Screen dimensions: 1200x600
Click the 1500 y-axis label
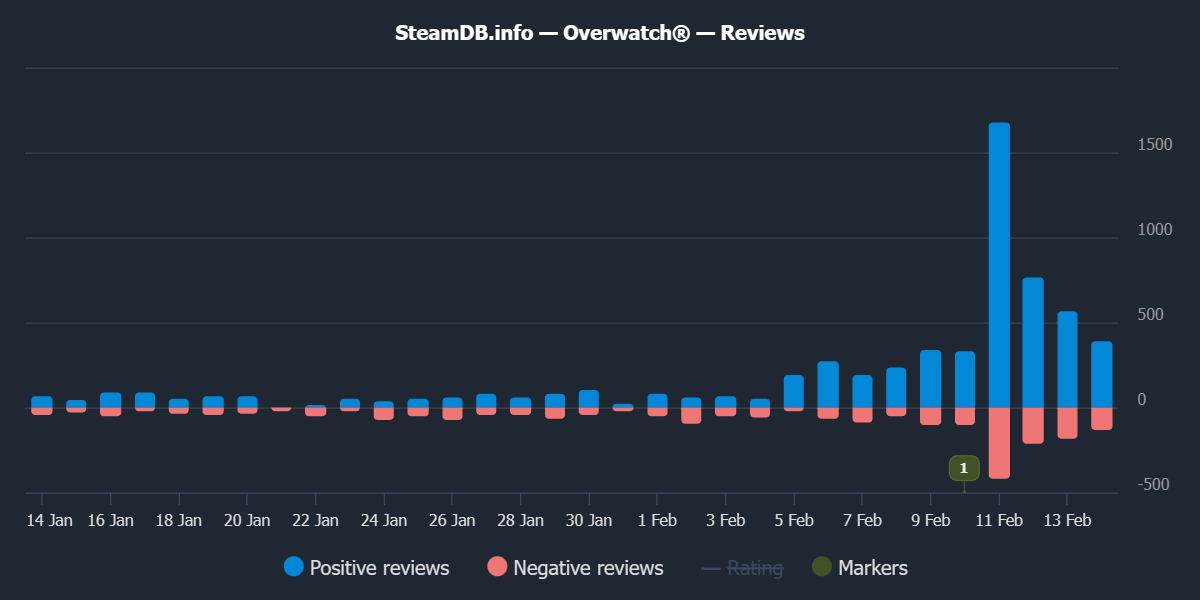(1155, 146)
